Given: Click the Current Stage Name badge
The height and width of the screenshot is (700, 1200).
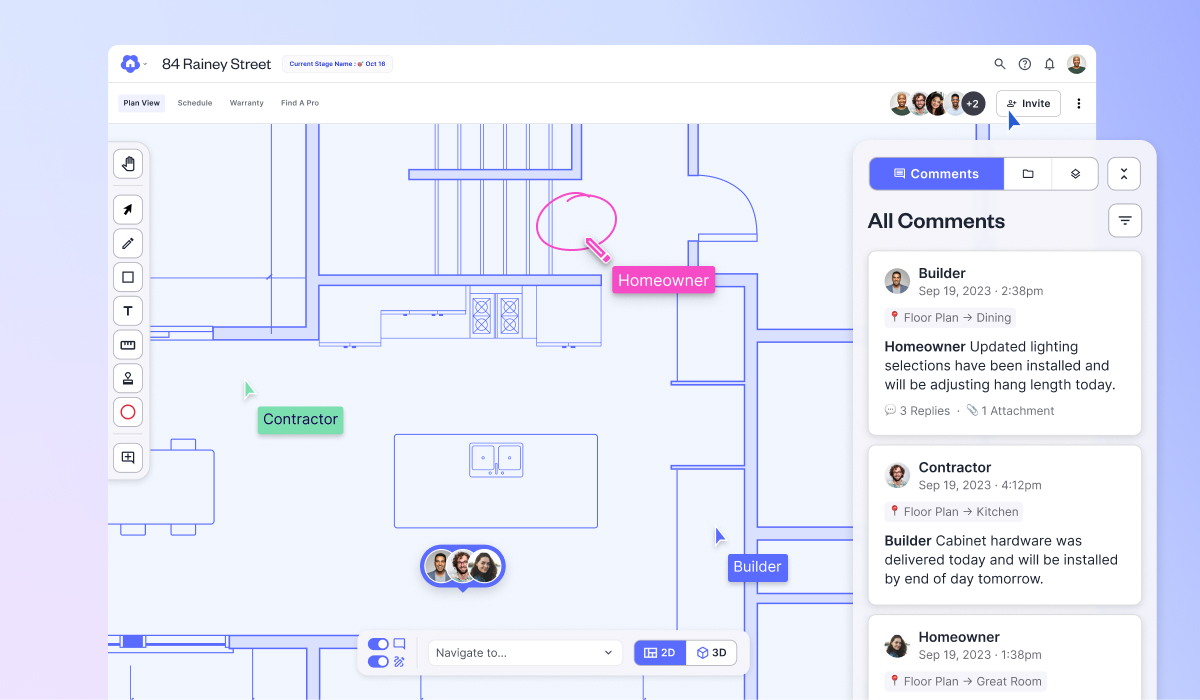Looking at the screenshot, I should pos(337,64).
